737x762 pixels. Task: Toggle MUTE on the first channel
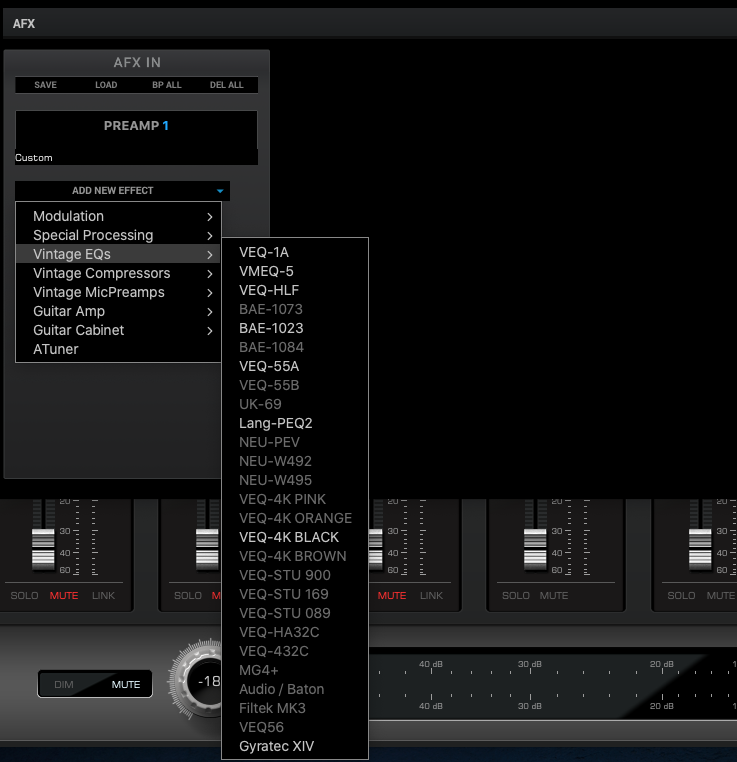(64, 595)
